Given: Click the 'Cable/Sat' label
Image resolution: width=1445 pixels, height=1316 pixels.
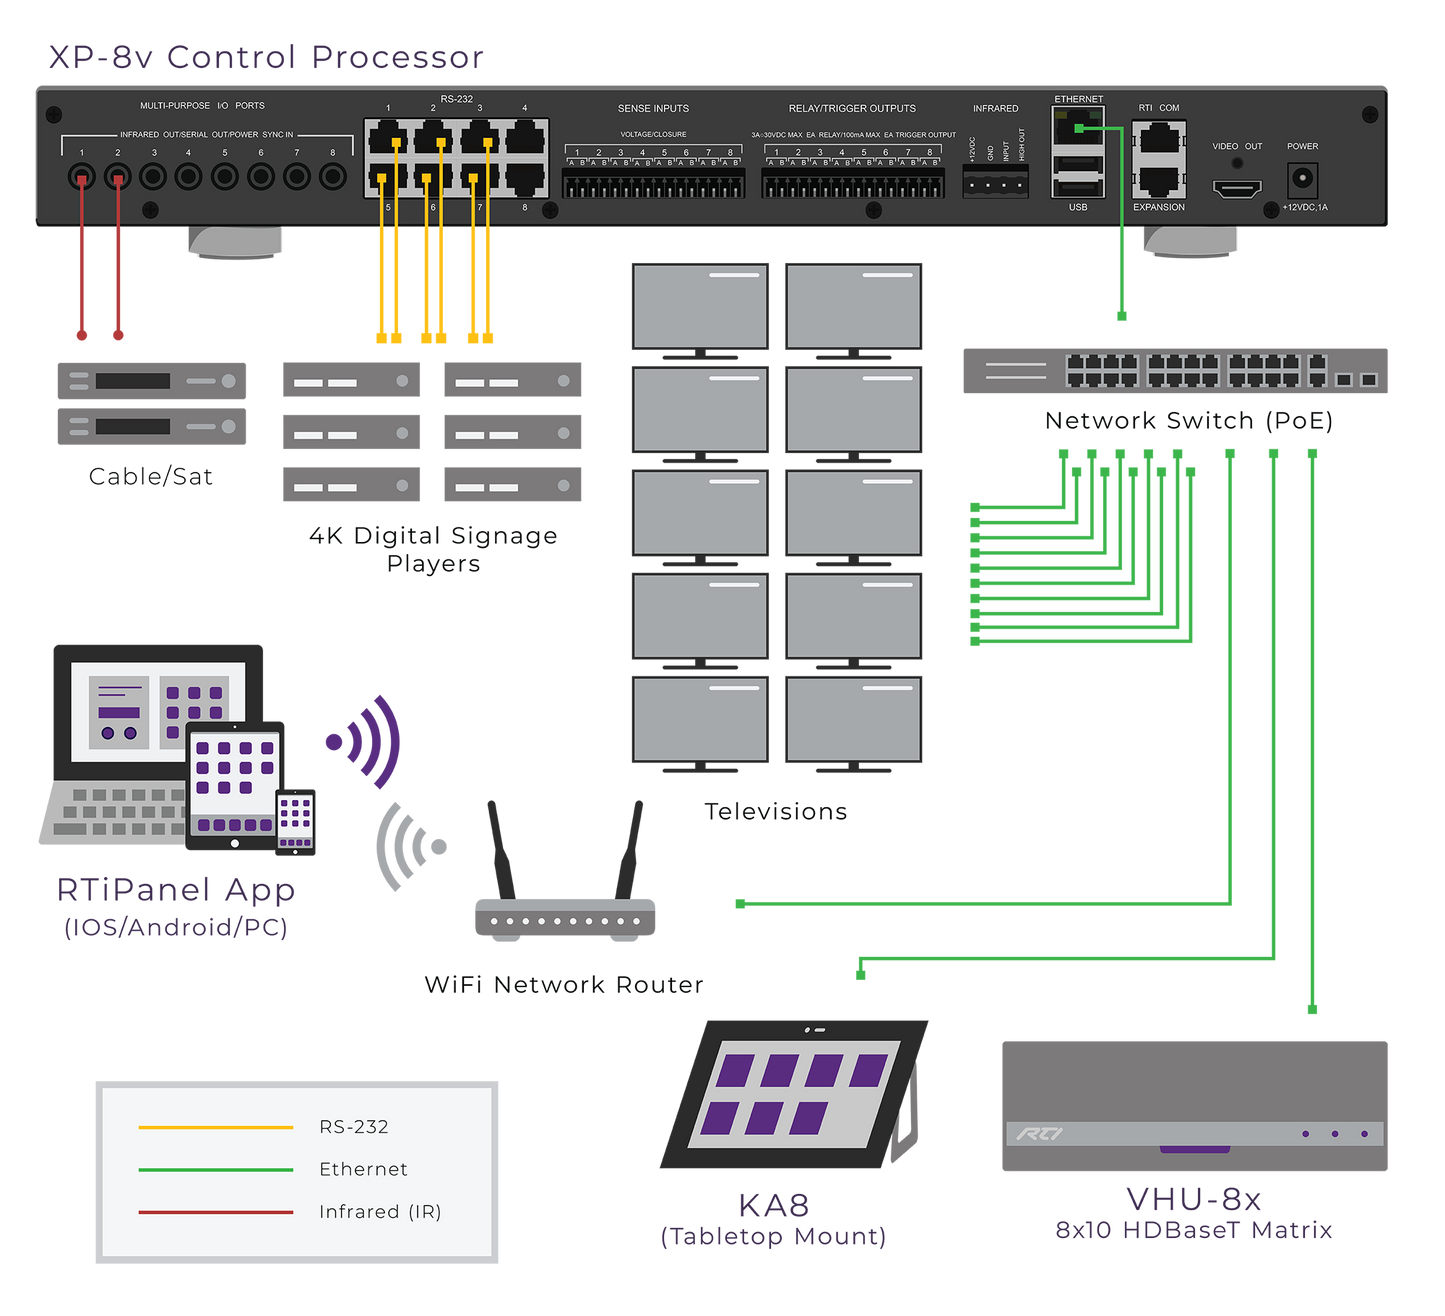Looking at the screenshot, I should [x=151, y=476].
